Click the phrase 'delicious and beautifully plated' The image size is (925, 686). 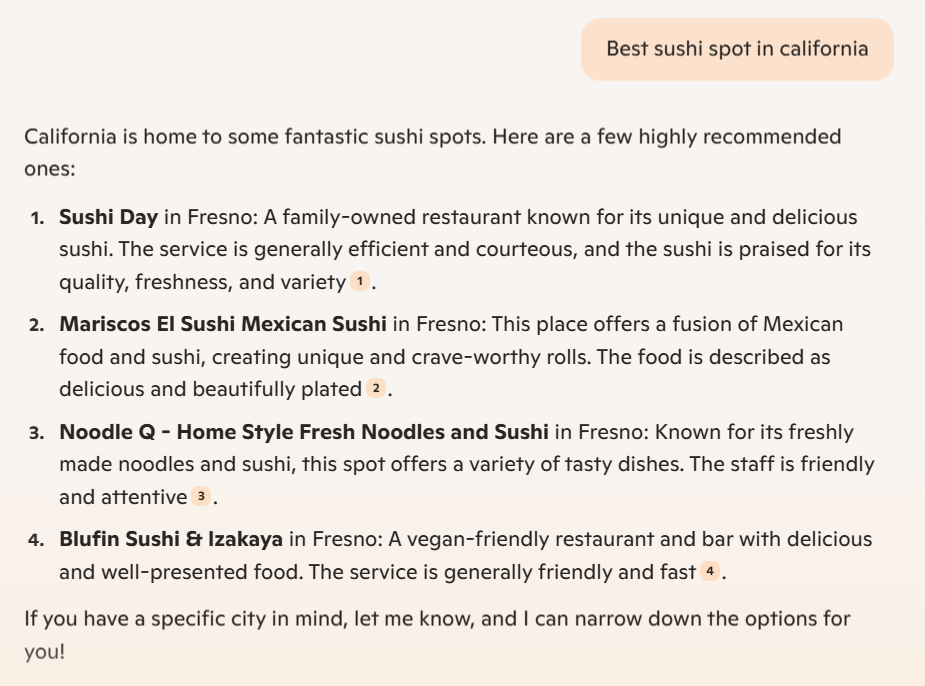point(211,389)
